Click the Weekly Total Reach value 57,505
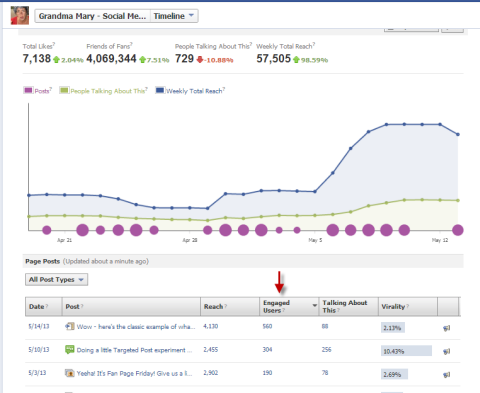 tap(274, 59)
